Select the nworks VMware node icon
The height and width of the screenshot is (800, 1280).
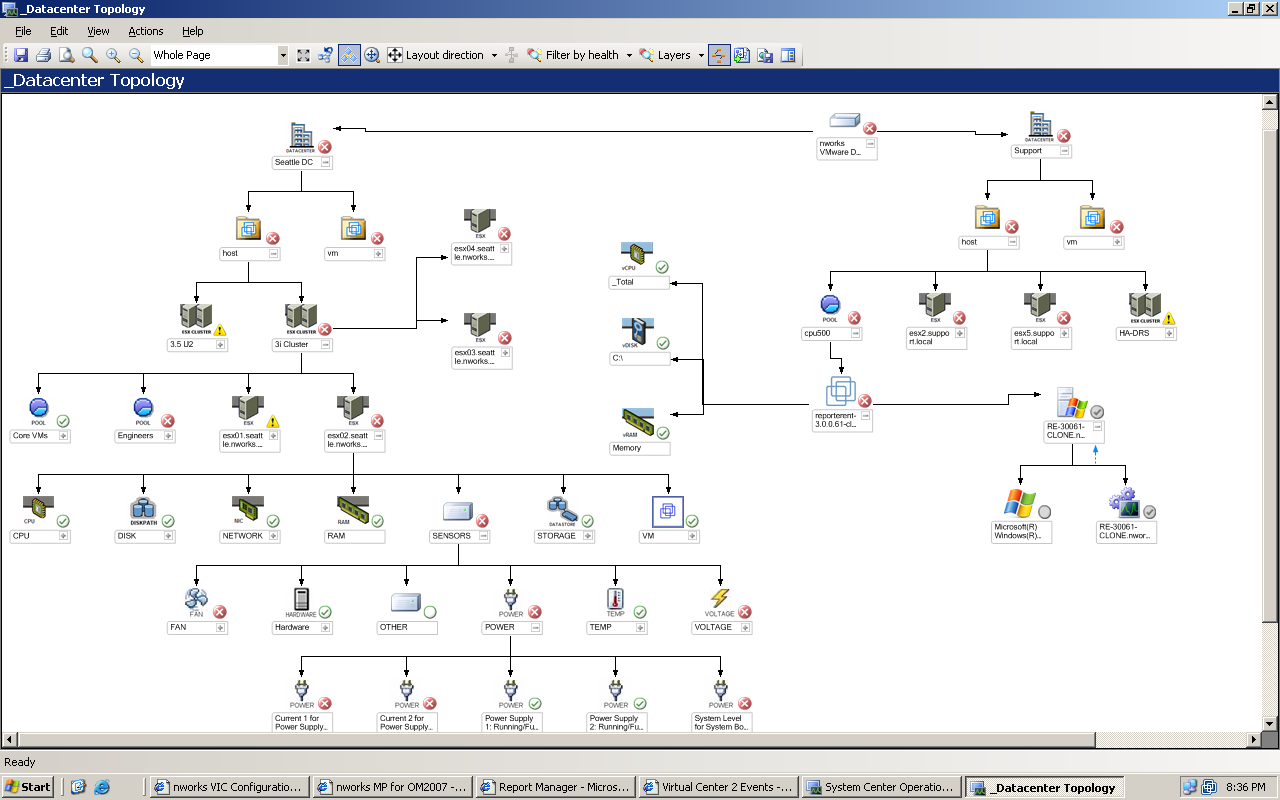tap(845, 121)
